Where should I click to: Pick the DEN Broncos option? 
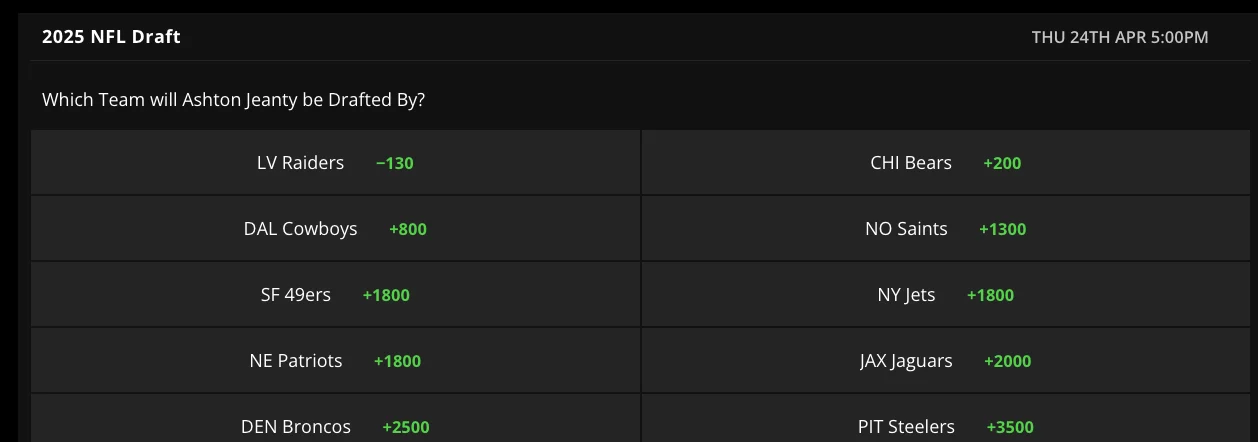335,426
